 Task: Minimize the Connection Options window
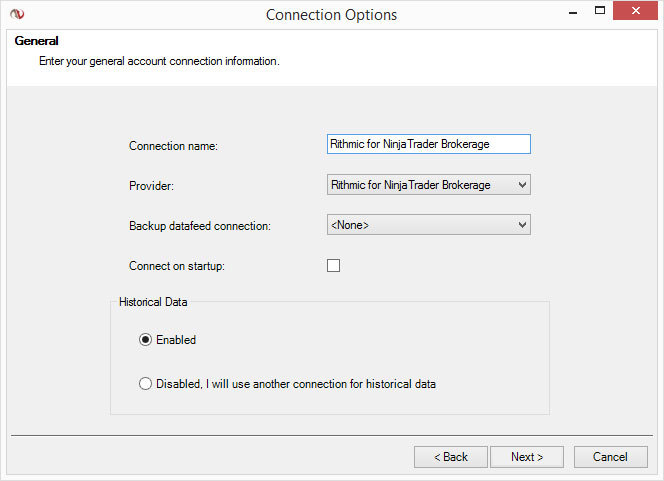tap(573, 13)
